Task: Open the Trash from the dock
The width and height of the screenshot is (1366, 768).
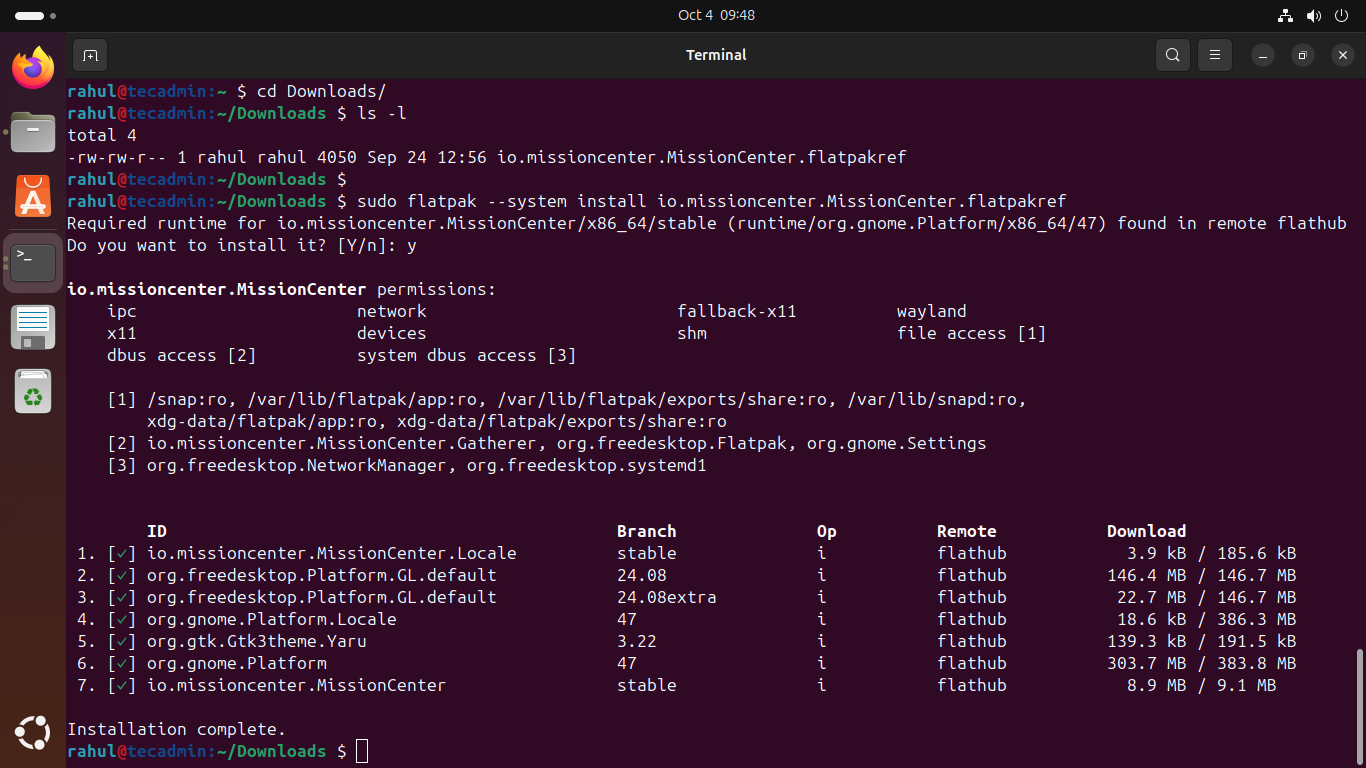Action: pyautogui.click(x=33, y=392)
